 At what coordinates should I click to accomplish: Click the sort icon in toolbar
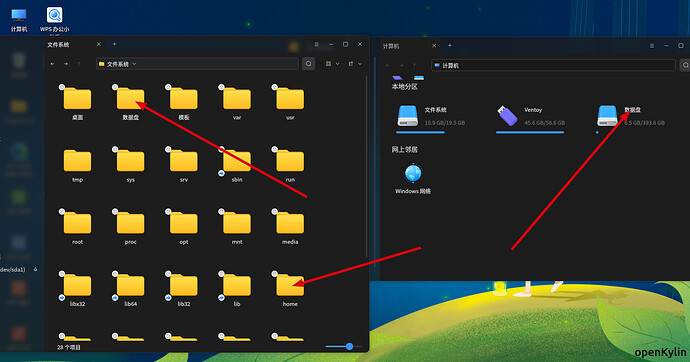[351, 64]
